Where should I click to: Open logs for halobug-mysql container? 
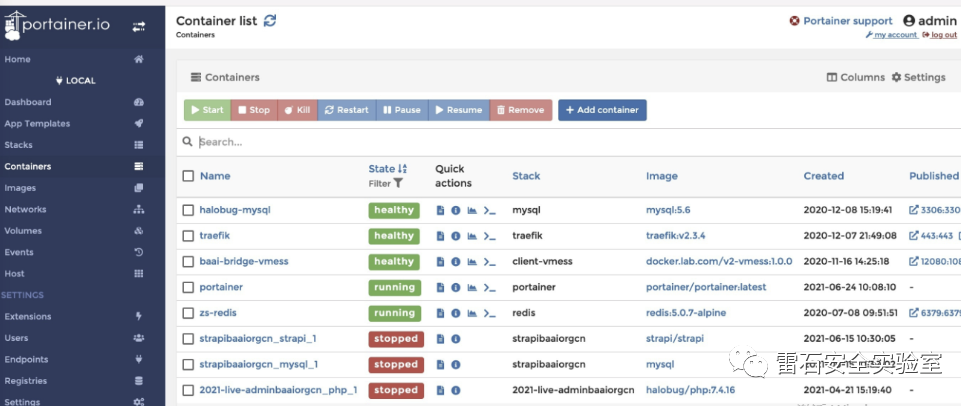pyautogui.click(x=440, y=210)
